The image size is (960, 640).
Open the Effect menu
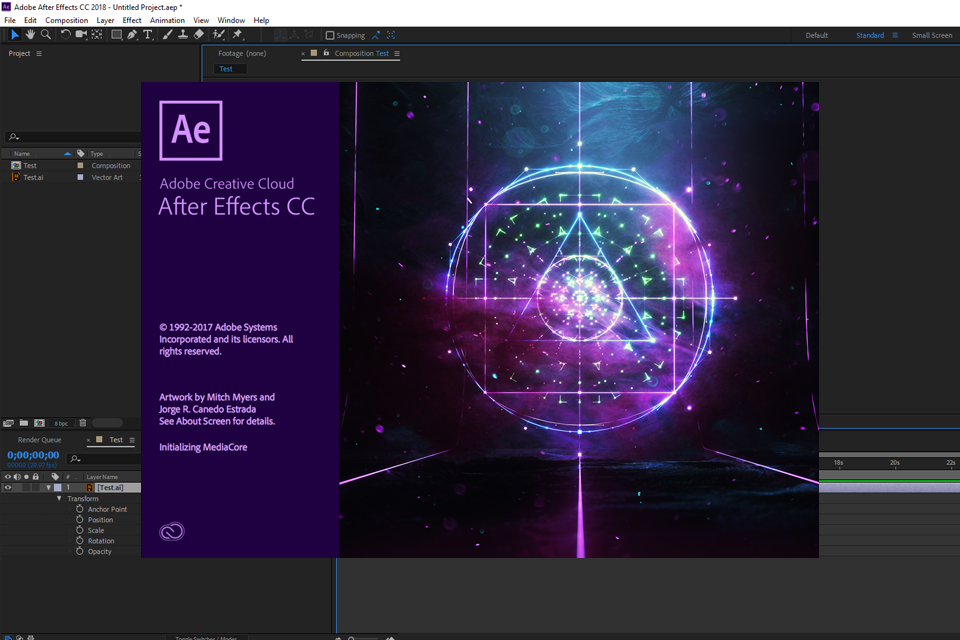(x=132, y=20)
